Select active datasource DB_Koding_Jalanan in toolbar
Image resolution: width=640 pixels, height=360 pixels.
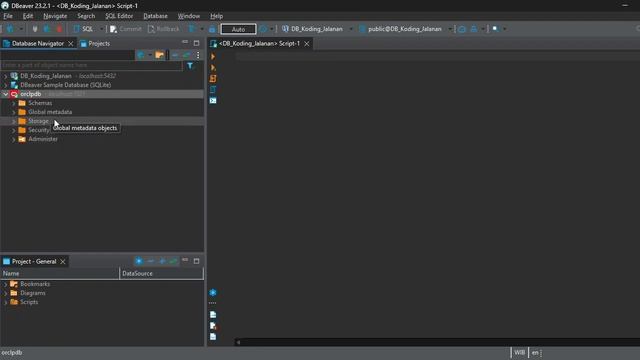(x=312, y=29)
